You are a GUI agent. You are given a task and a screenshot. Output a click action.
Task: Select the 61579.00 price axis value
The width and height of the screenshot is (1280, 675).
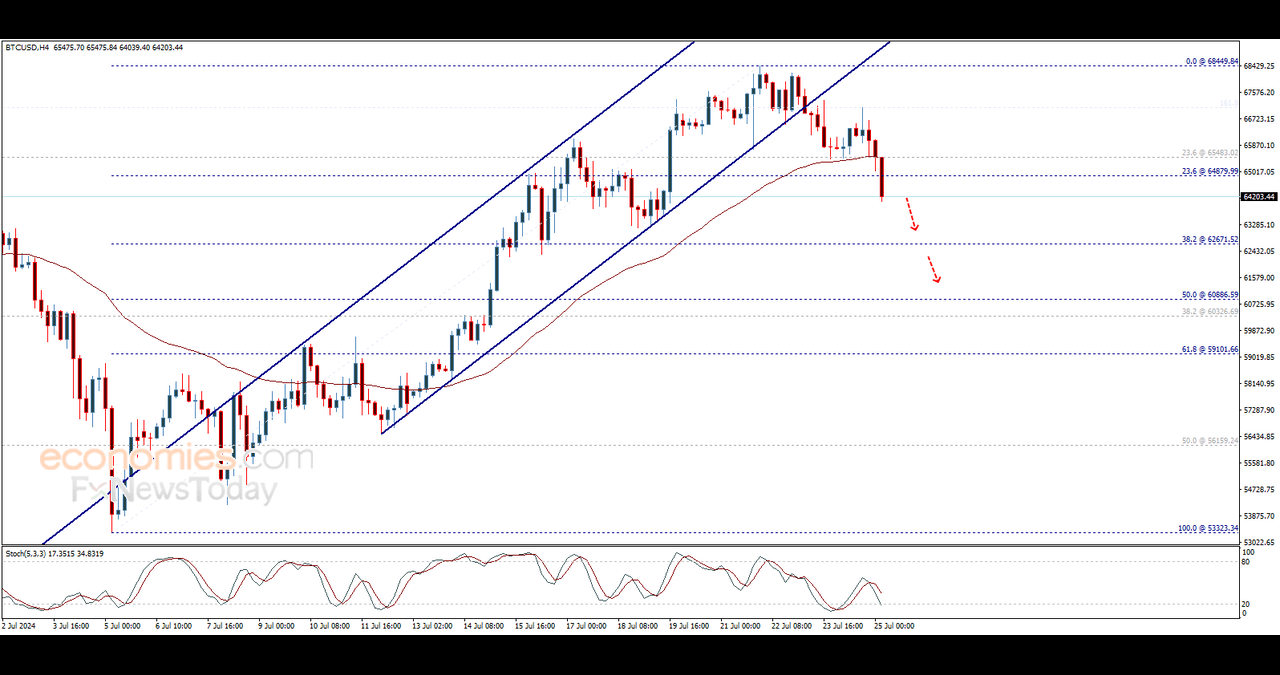point(1260,278)
